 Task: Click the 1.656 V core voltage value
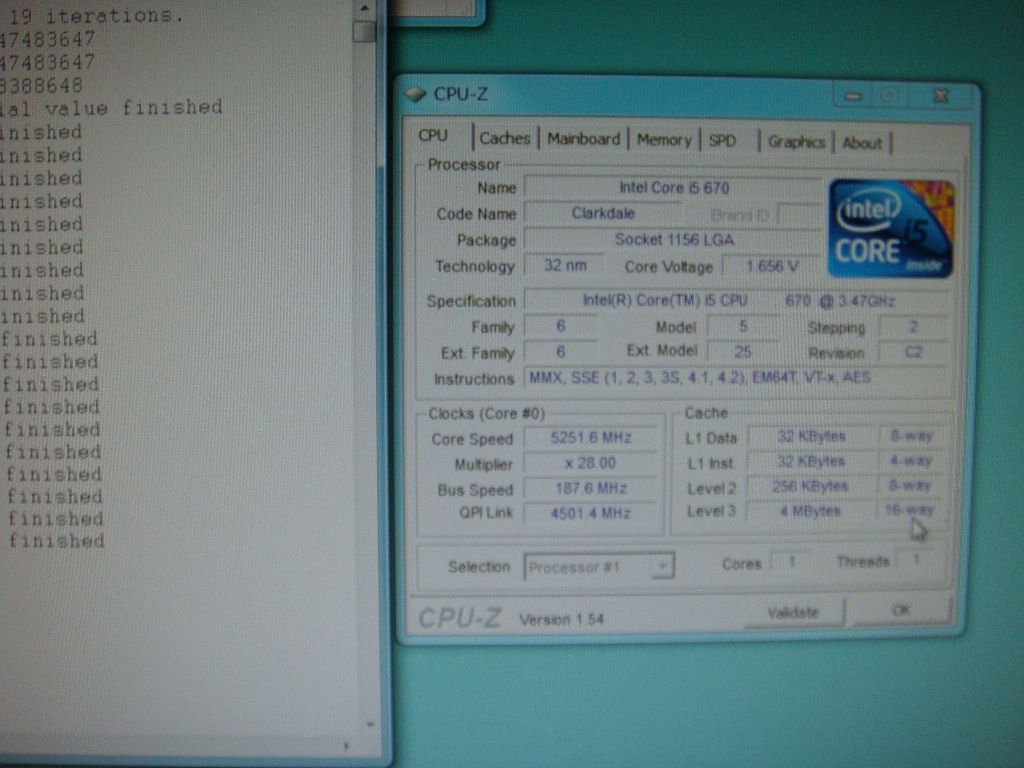point(772,266)
